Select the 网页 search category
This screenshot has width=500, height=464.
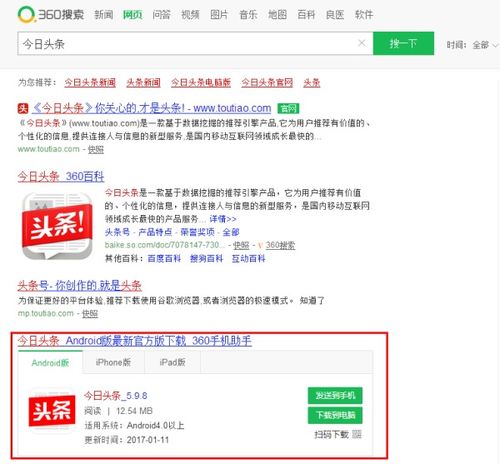pyautogui.click(x=132, y=15)
